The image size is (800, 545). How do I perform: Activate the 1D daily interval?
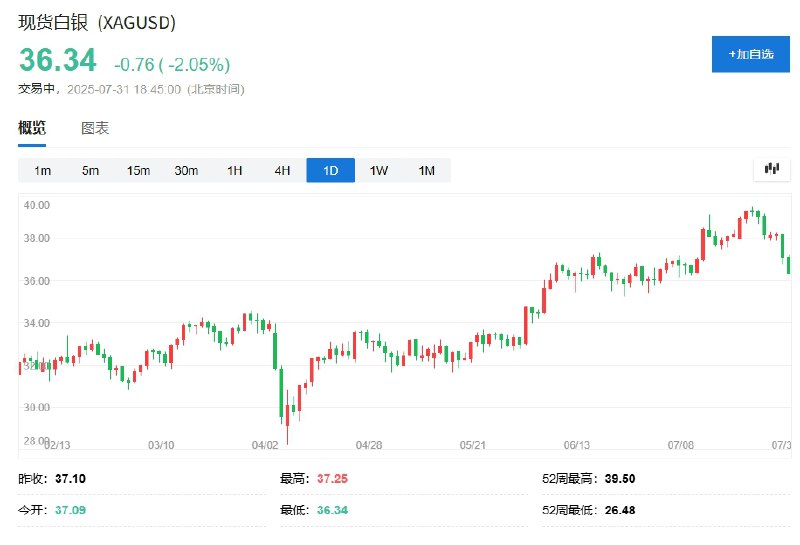(331, 170)
